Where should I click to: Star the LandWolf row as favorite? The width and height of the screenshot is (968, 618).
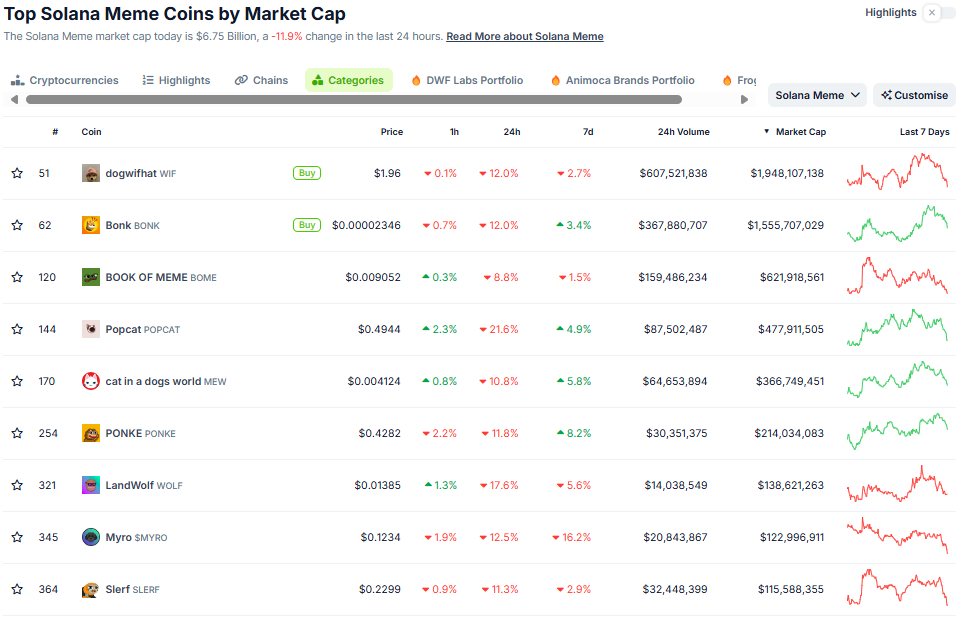[17, 485]
